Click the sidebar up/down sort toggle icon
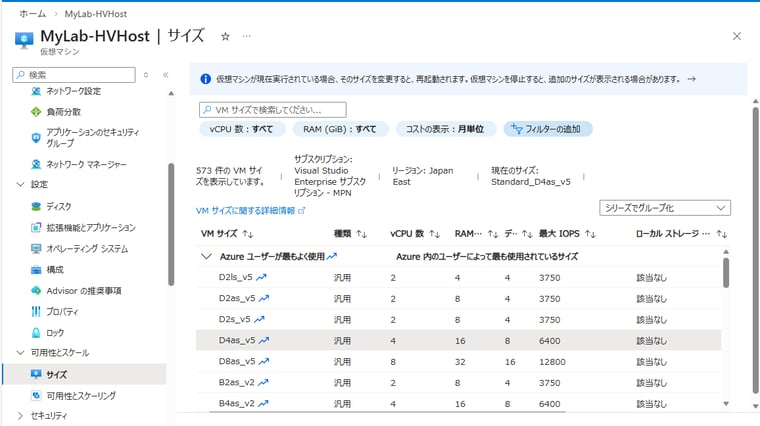This screenshot has height=426, width=760. pyautogui.click(x=146, y=75)
